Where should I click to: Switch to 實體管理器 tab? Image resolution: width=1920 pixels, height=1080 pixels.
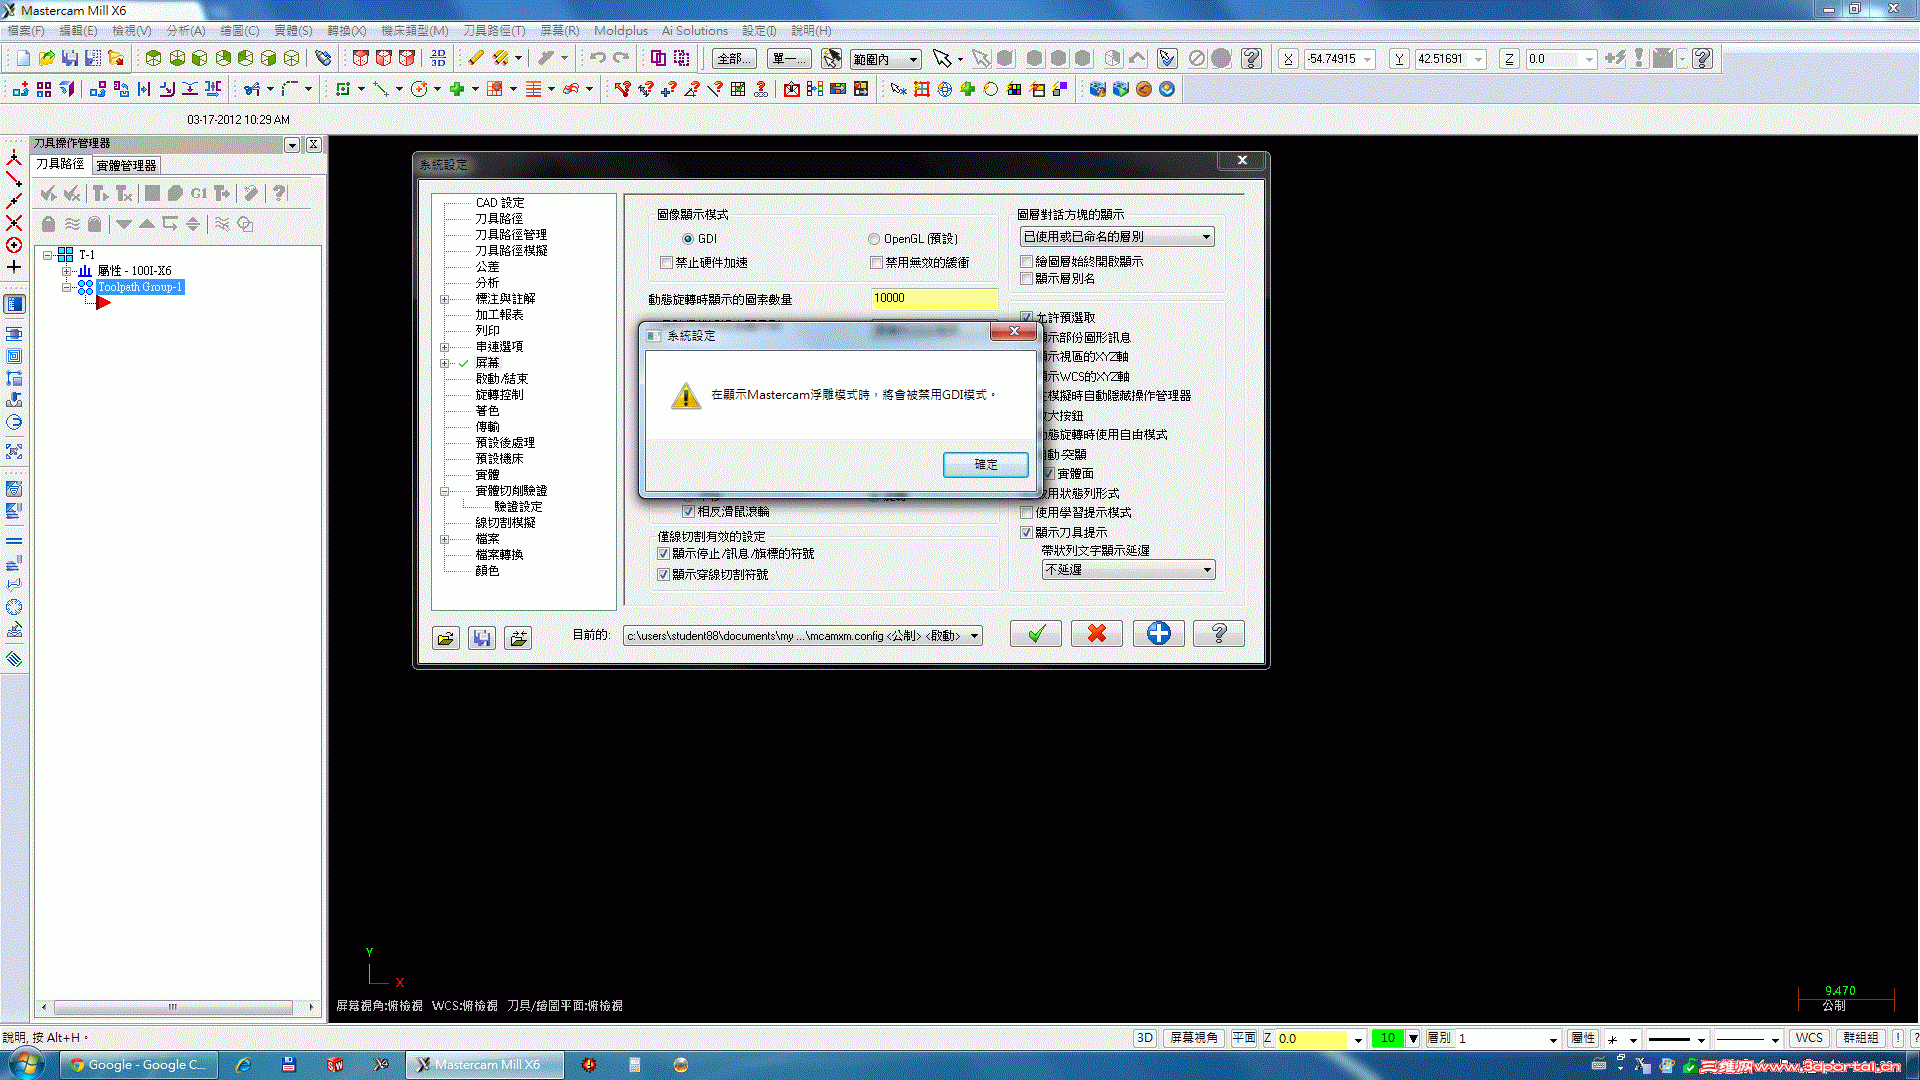click(126, 166)
